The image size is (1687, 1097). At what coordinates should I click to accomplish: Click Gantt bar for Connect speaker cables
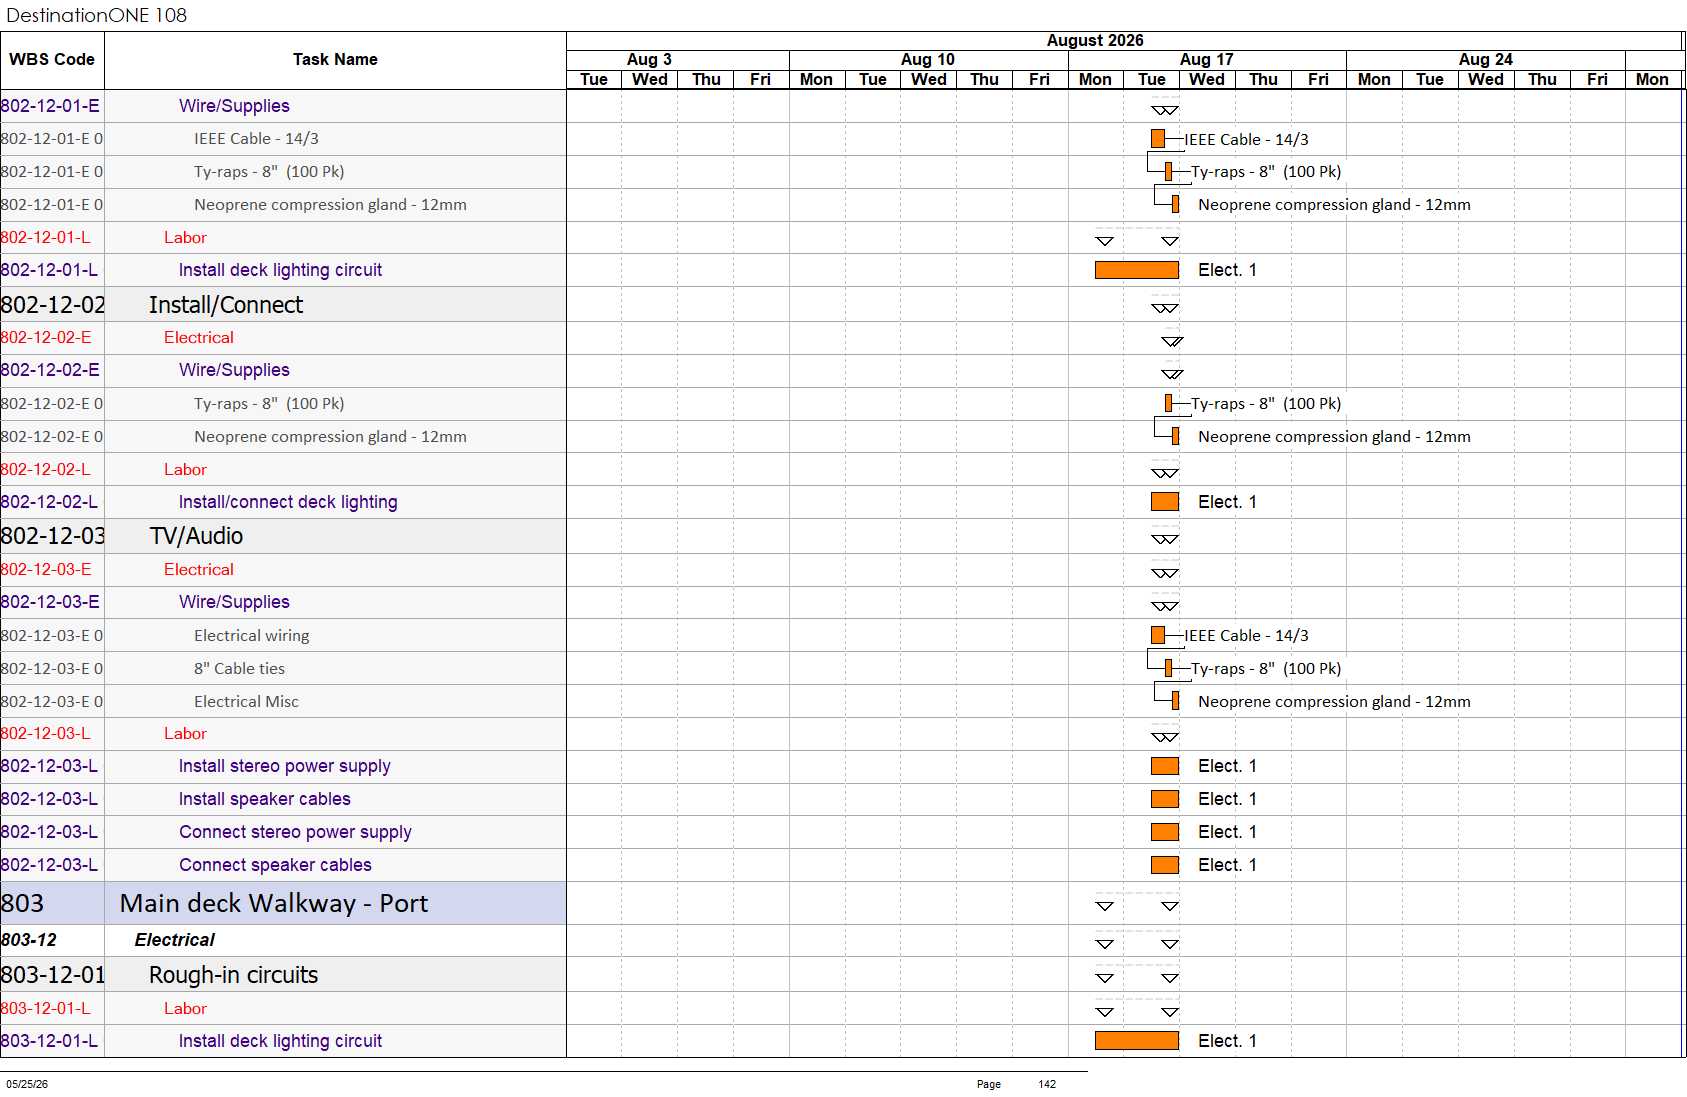[1165, 865]
